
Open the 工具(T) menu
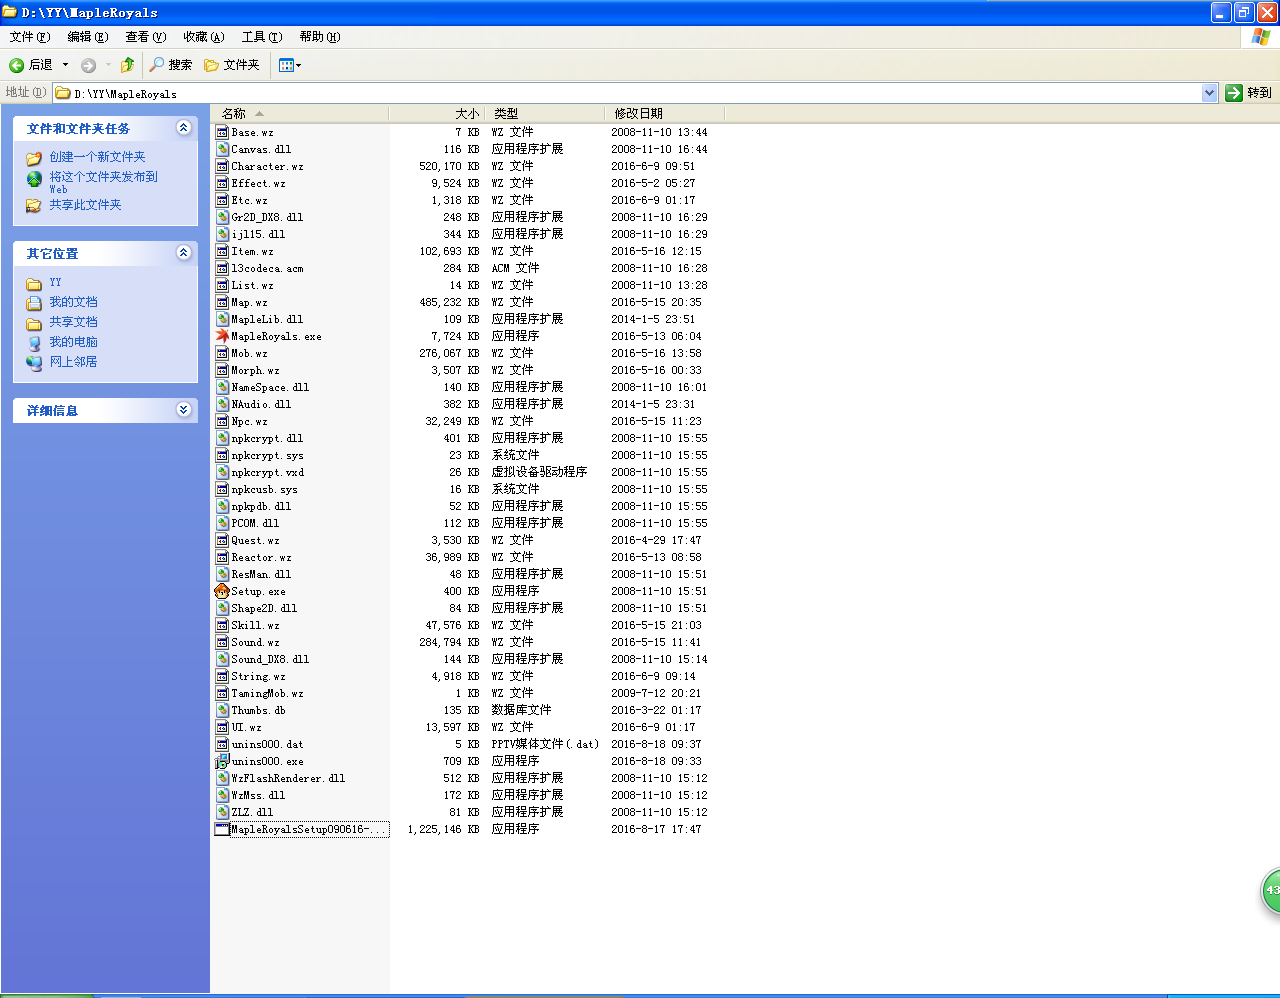[261, 37]
